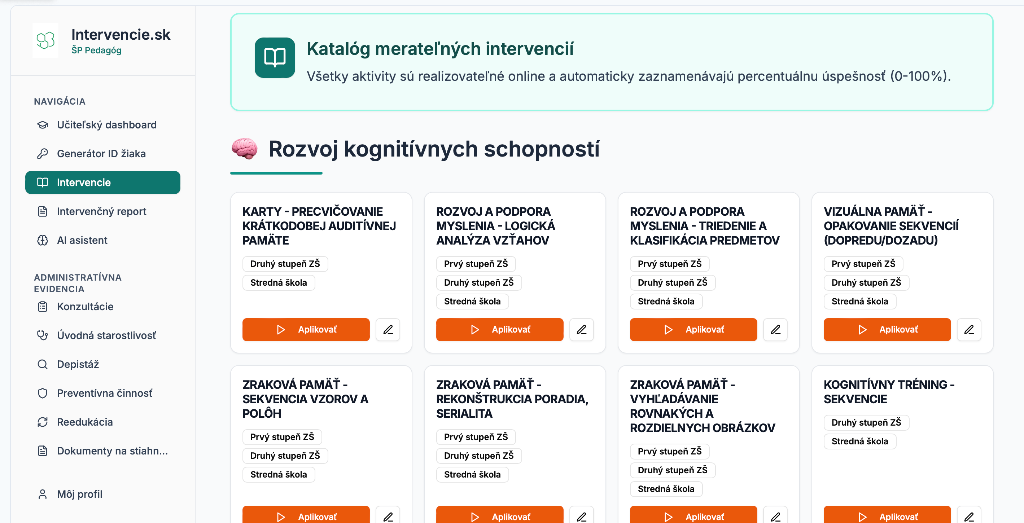Open Učiteľský dashboard in navigation
The width and height of the screenshot is (1024, 523).
(x=103, y=125)
